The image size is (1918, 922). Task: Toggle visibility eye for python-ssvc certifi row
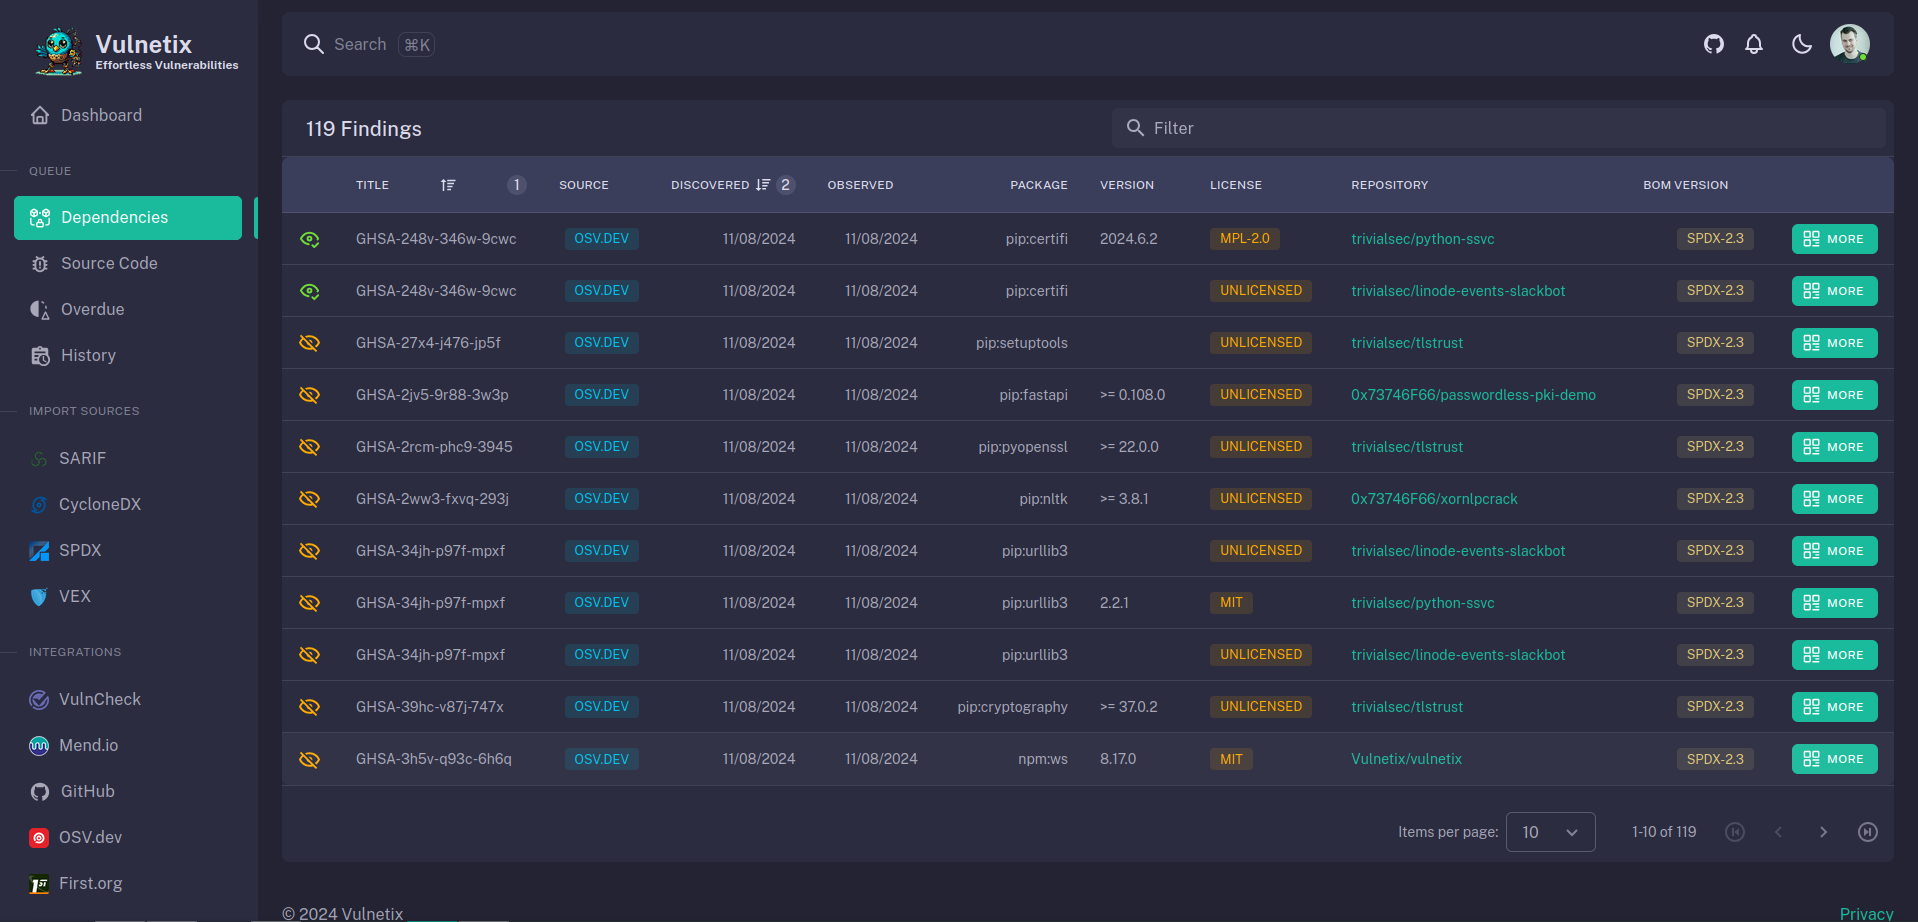click(x=310, y=239)
